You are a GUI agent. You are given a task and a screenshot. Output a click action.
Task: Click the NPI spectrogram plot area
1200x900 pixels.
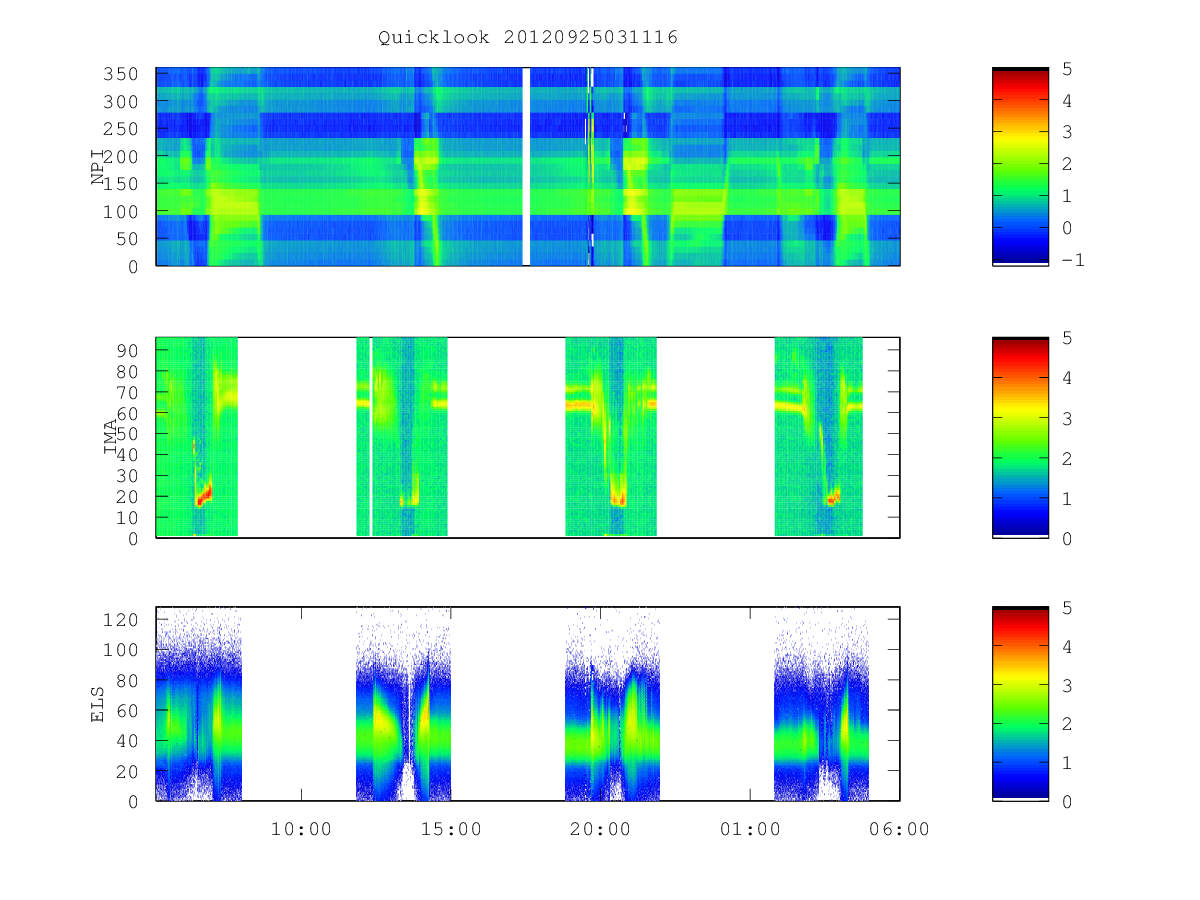[x=528, y=166]
